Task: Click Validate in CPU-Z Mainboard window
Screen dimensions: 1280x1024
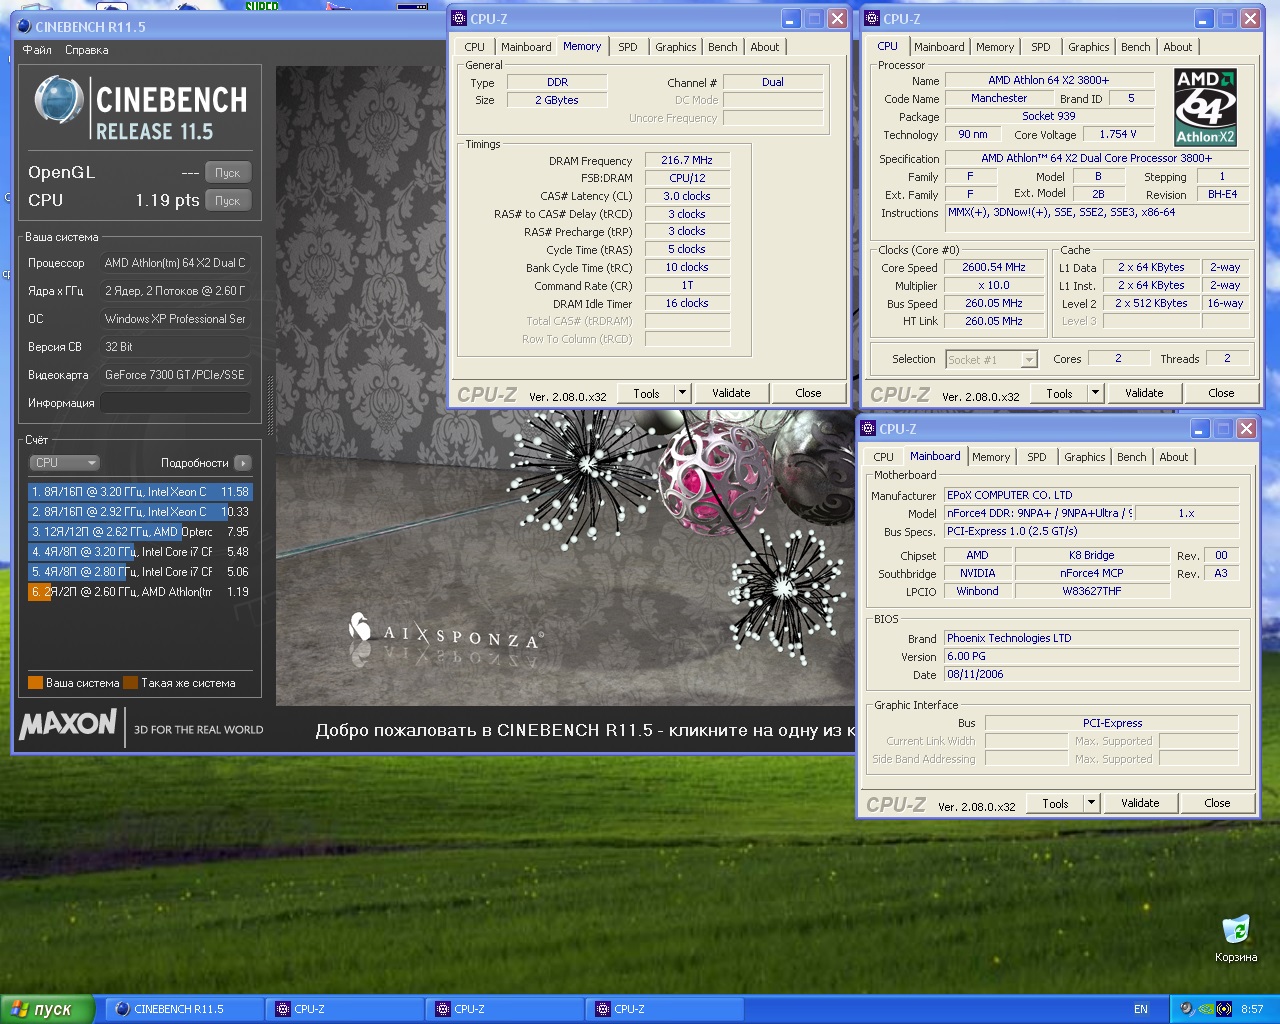Action: pyautogui.click(x=1140, y=803)
